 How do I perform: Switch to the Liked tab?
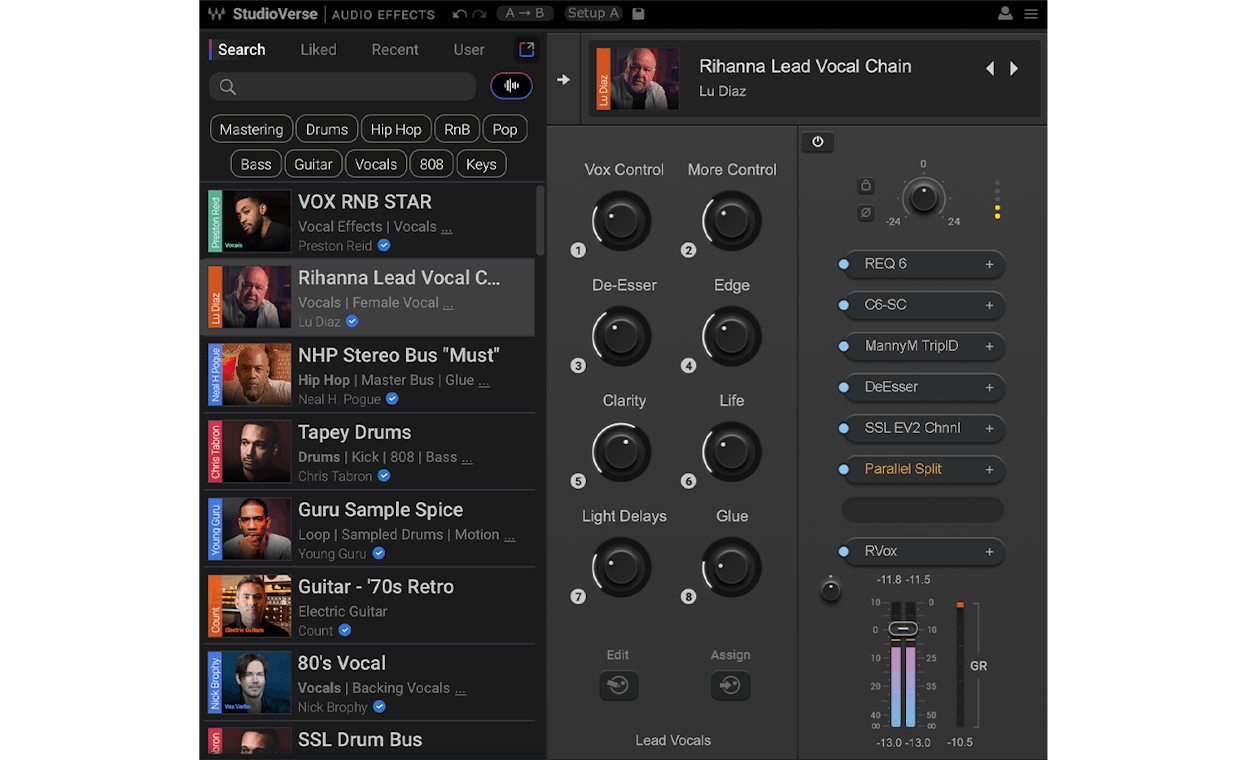[x=318, y=50]
